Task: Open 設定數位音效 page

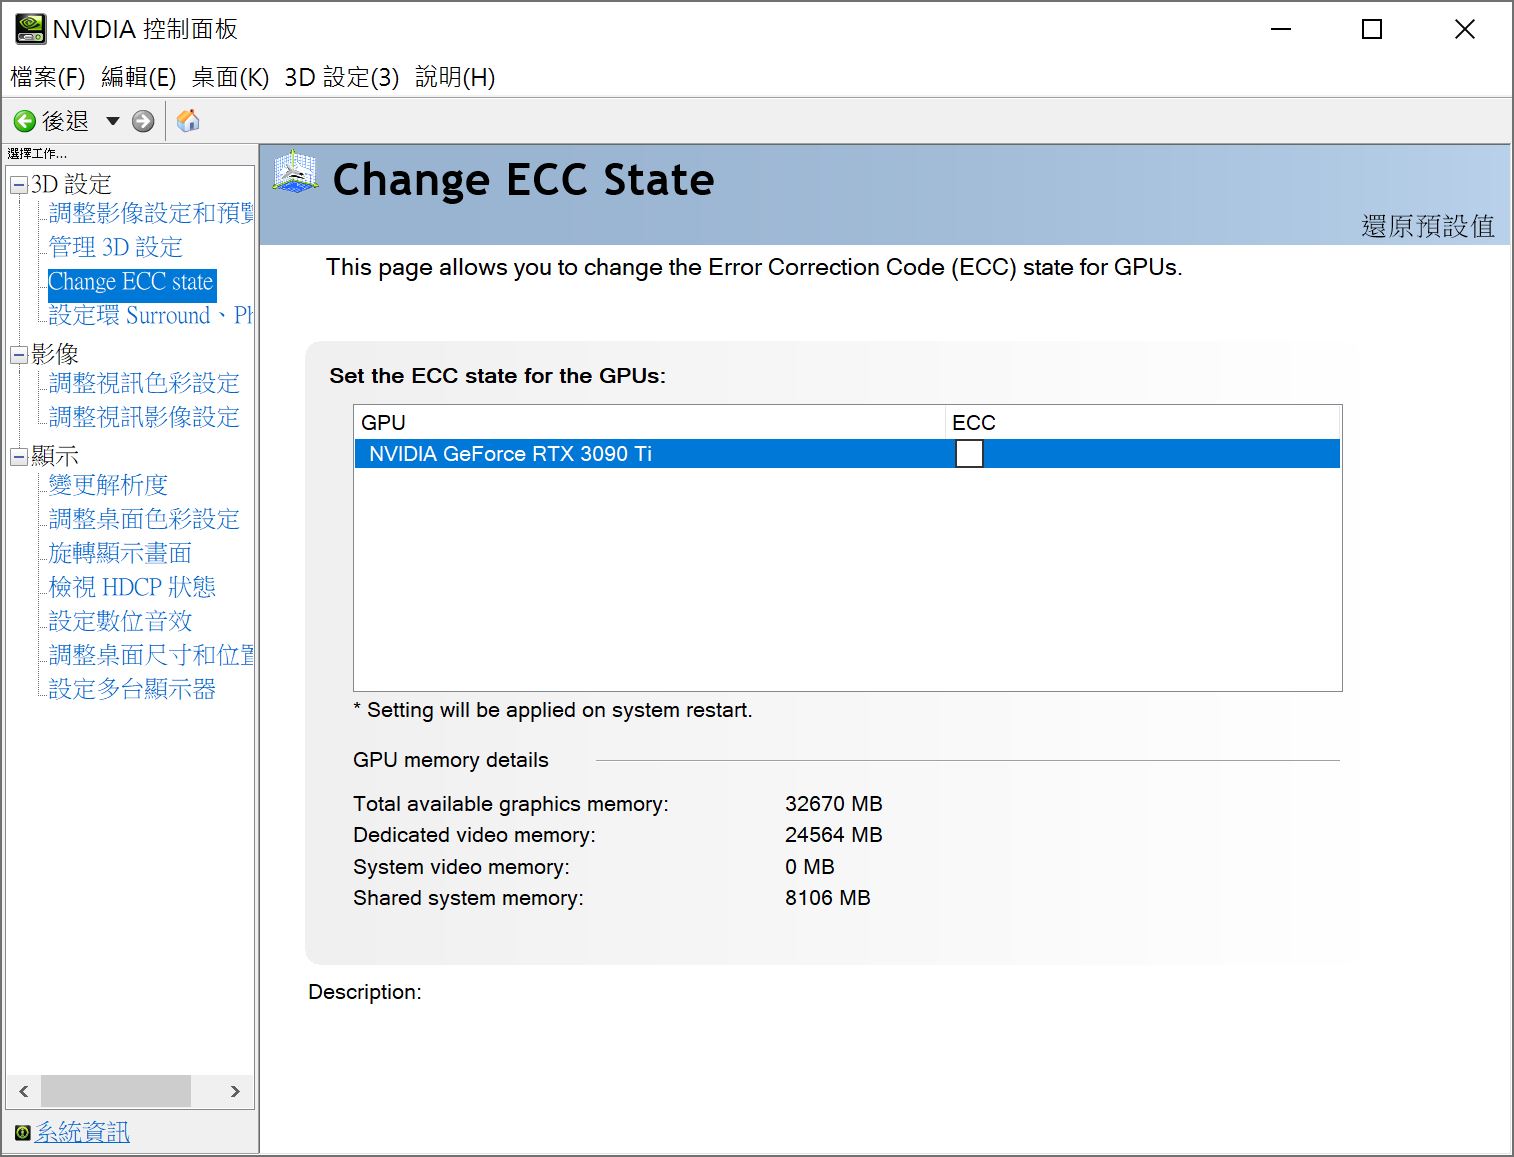Action: click(x=120, y=621)
